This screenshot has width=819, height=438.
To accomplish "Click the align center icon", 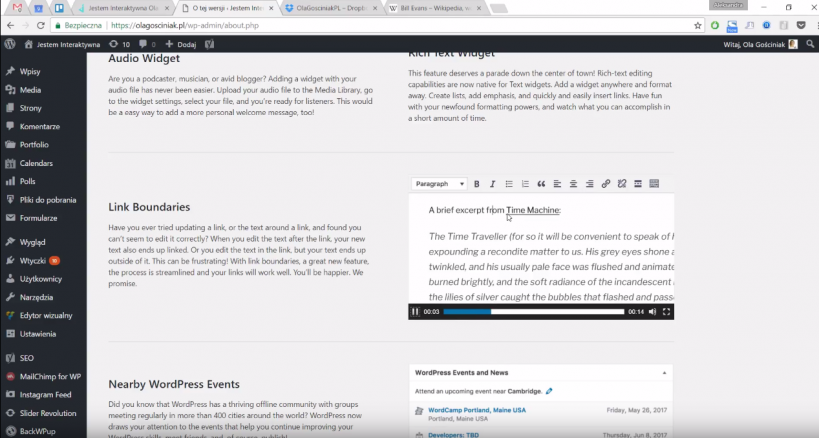I will click(x=574, y=184).
